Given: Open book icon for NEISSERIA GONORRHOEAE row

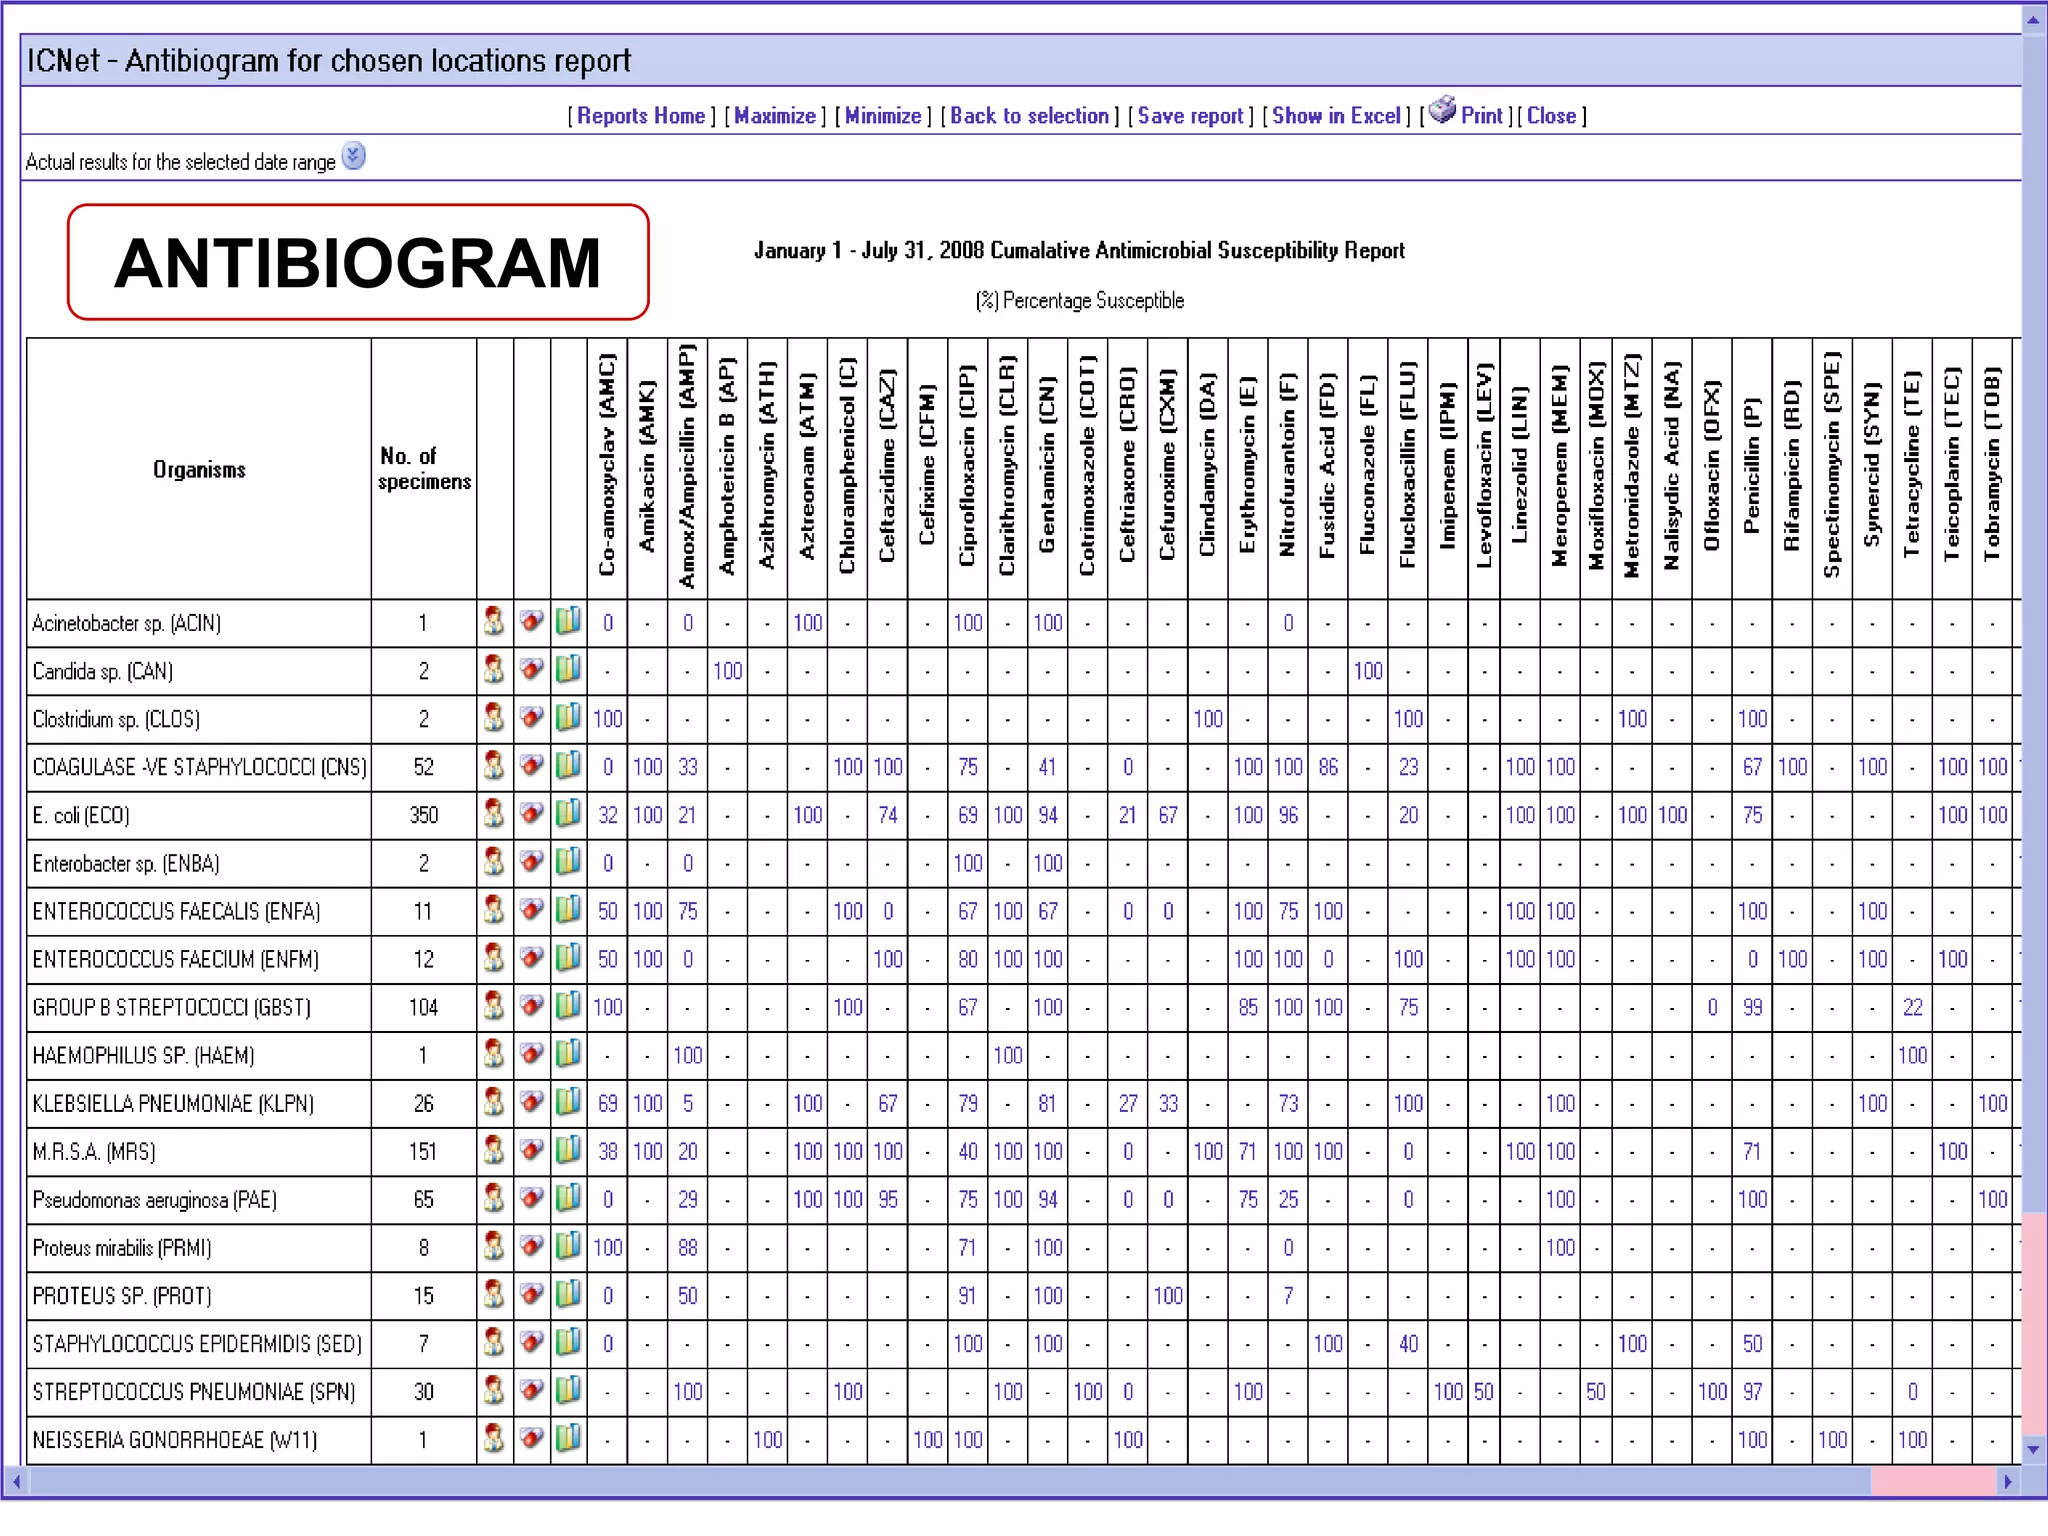Looking at the screenshot, I should coord(568,1437).
